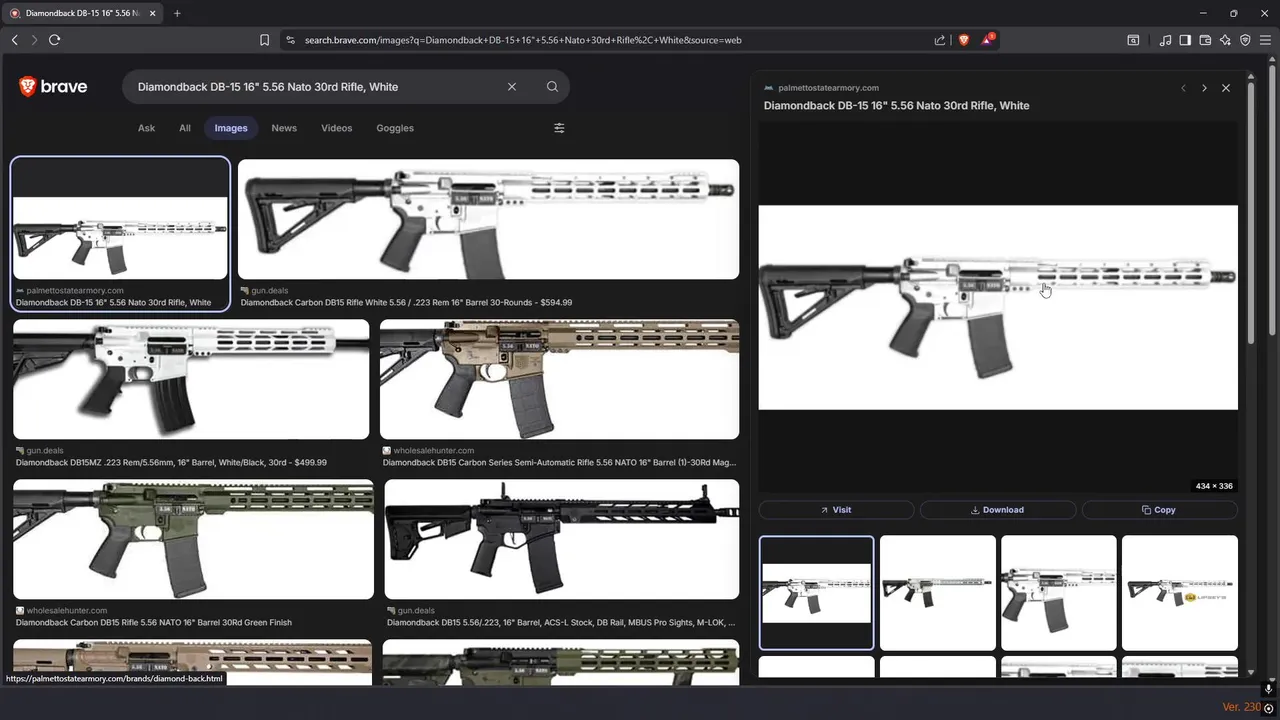This screenshot has height=720, width=1280.
Task: Select the Images tab
Action: click(x=231, y=128)
